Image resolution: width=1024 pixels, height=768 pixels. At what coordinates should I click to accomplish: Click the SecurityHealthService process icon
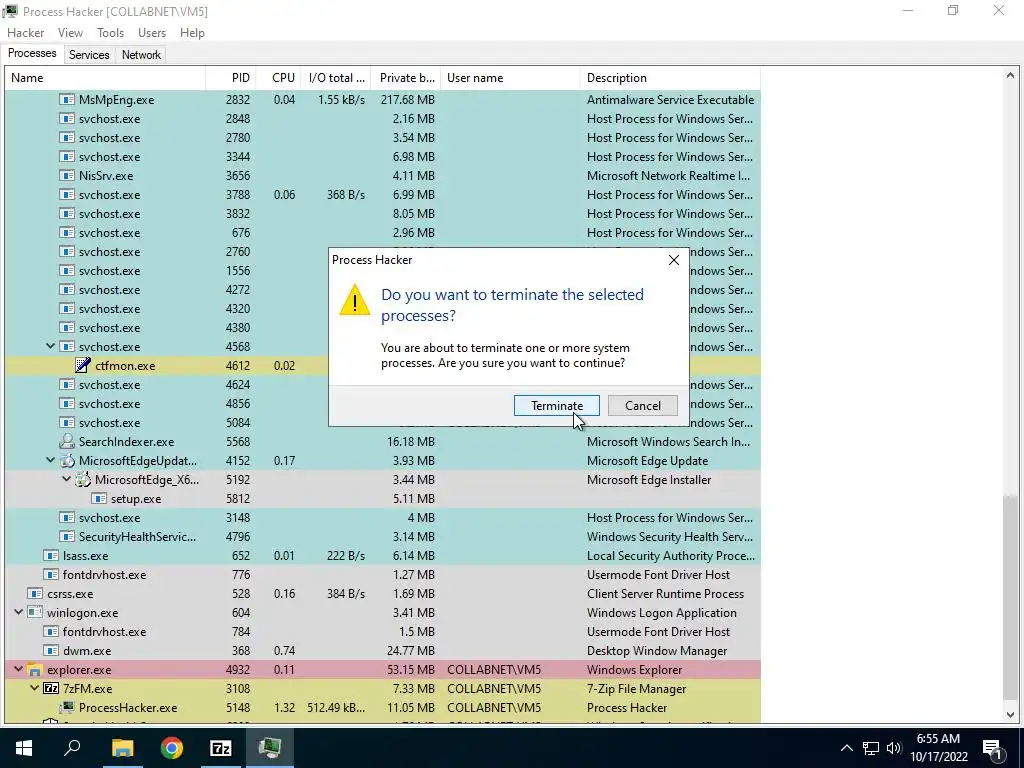click(67, 537)
